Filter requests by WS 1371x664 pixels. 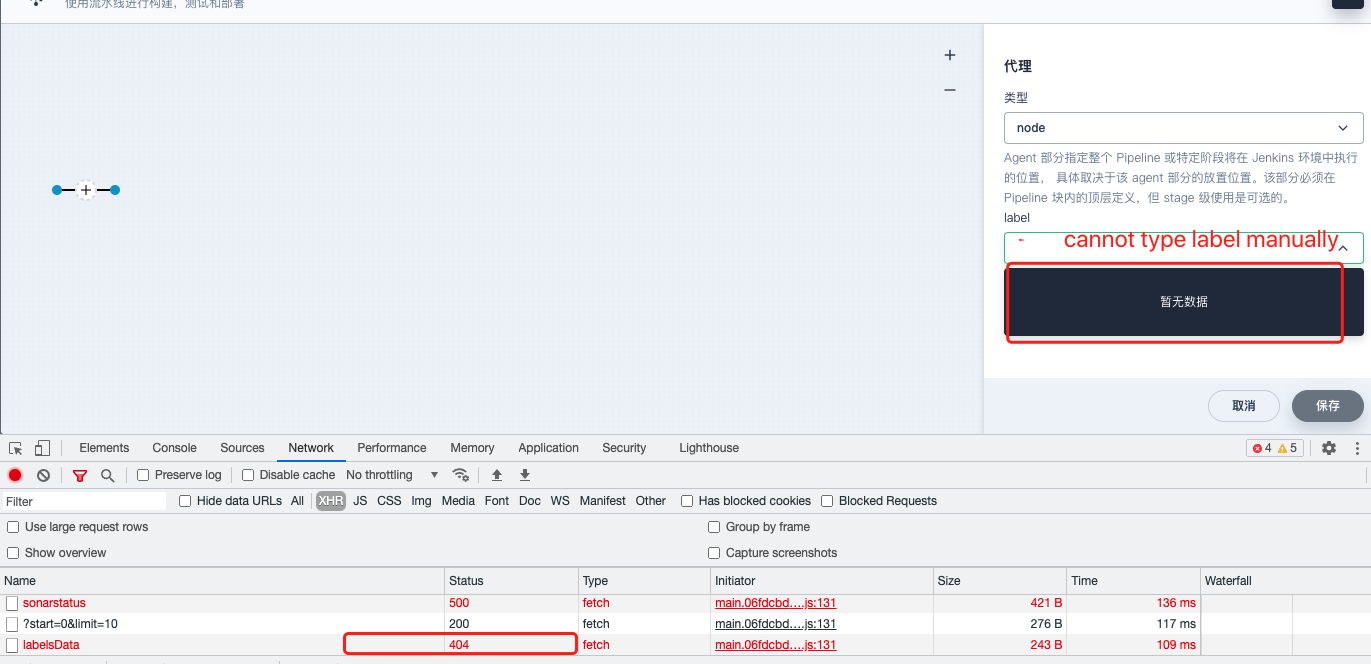pyautogui.click(x=560, y=501)
